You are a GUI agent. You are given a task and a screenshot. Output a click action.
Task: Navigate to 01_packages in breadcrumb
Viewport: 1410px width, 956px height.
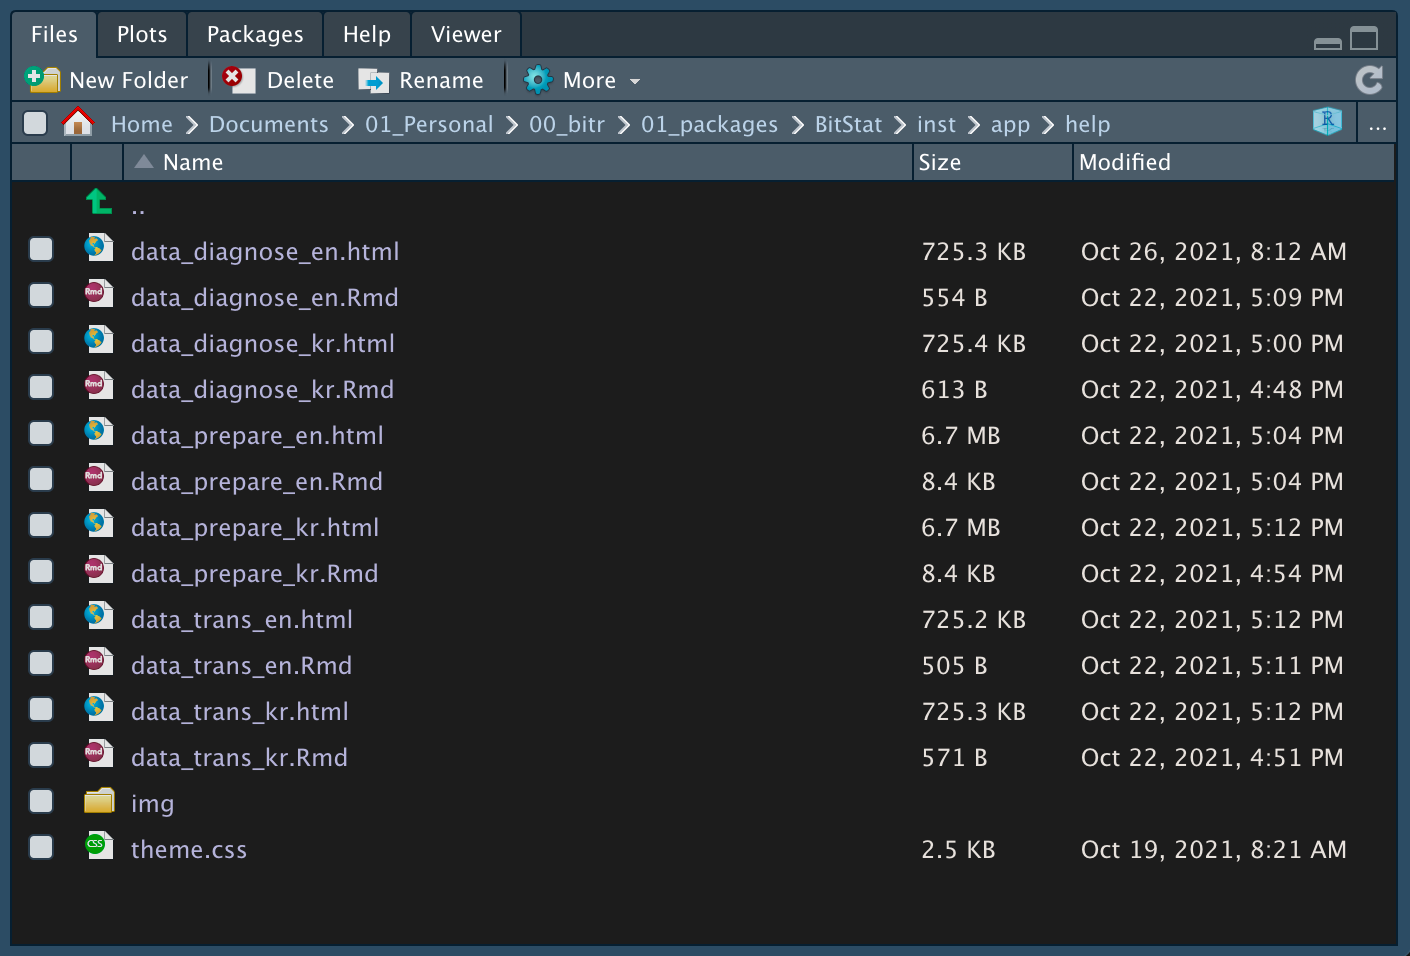pyautogui.click(x=709, y=124)
